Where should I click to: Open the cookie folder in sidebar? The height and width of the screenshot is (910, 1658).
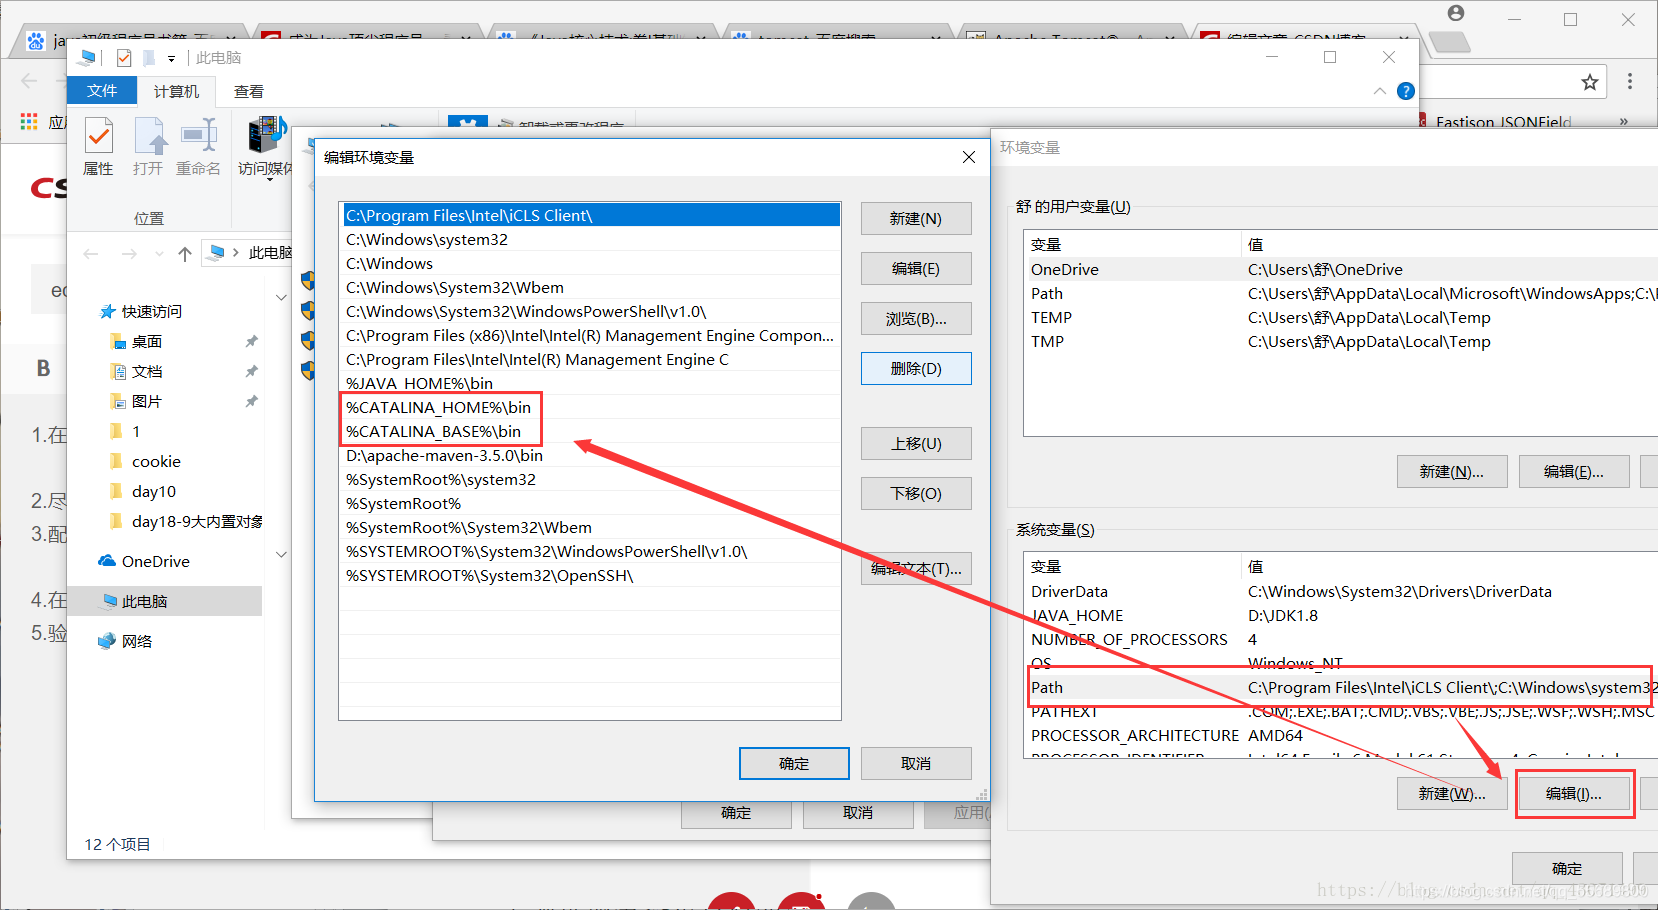[156, 462]
